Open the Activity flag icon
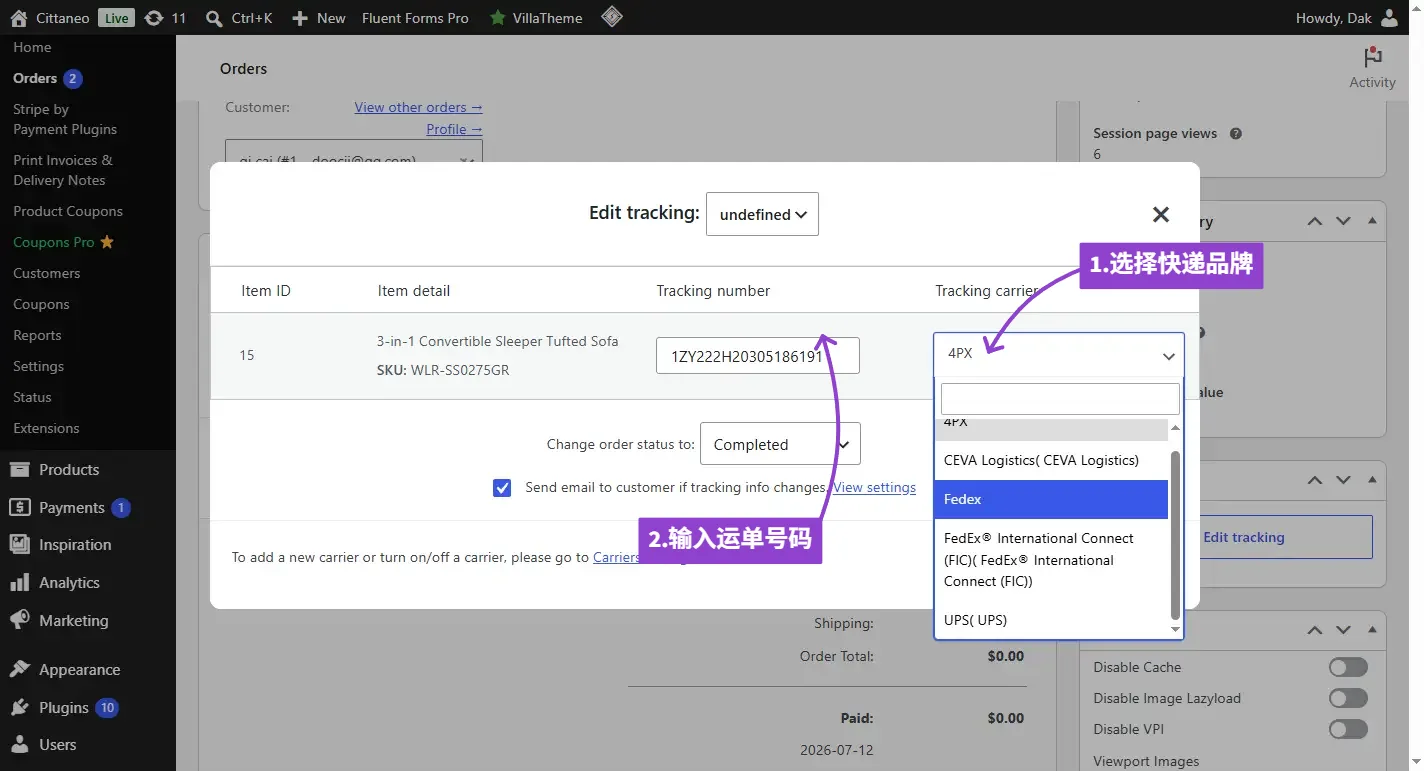1424x771 pixels. pos(1373,58)
